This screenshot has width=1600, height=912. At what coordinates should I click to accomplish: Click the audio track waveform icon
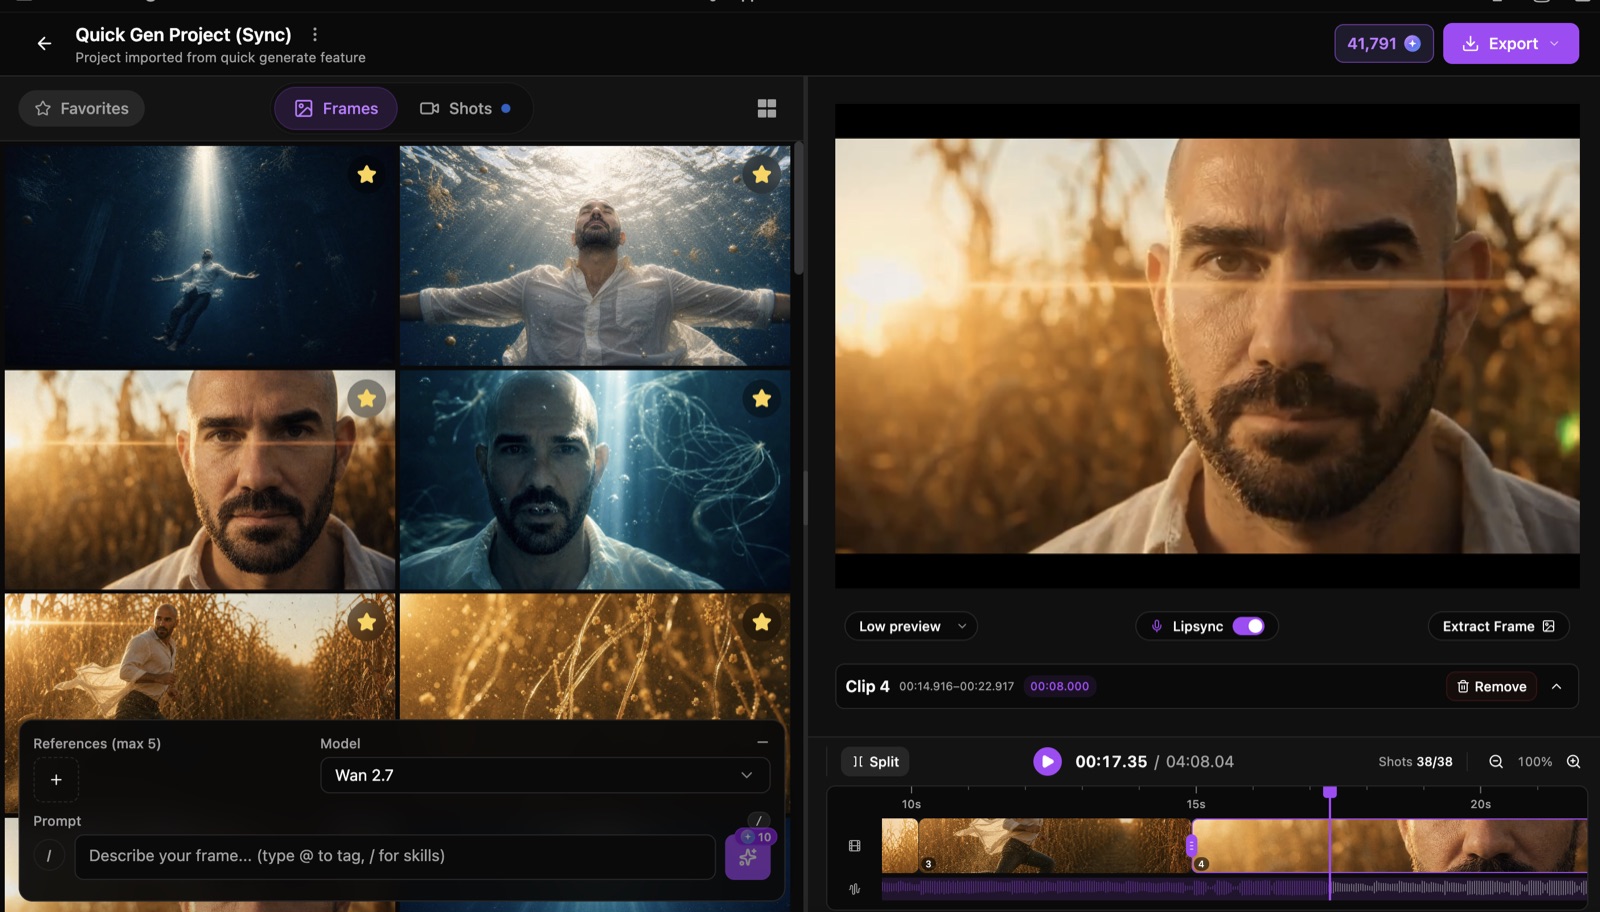(855, 889)
